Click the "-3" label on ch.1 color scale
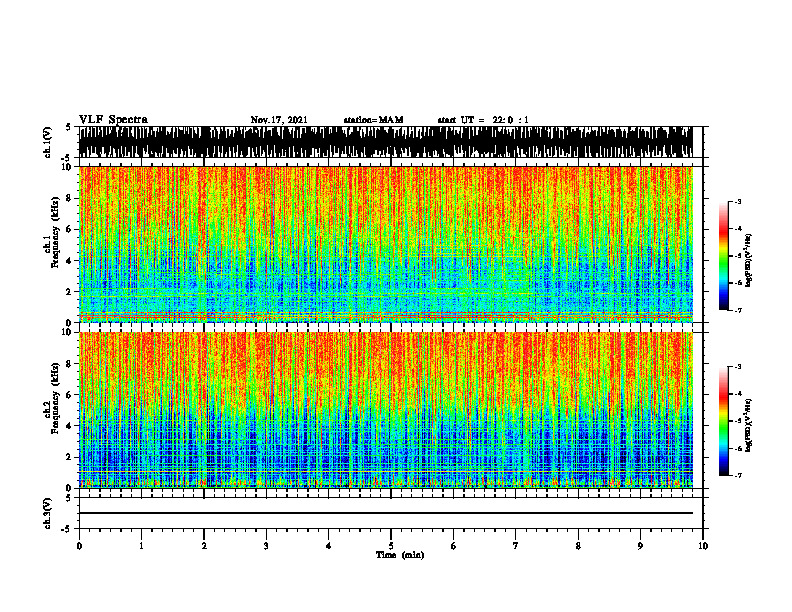792x612 pixels. [x=738, y=202]
